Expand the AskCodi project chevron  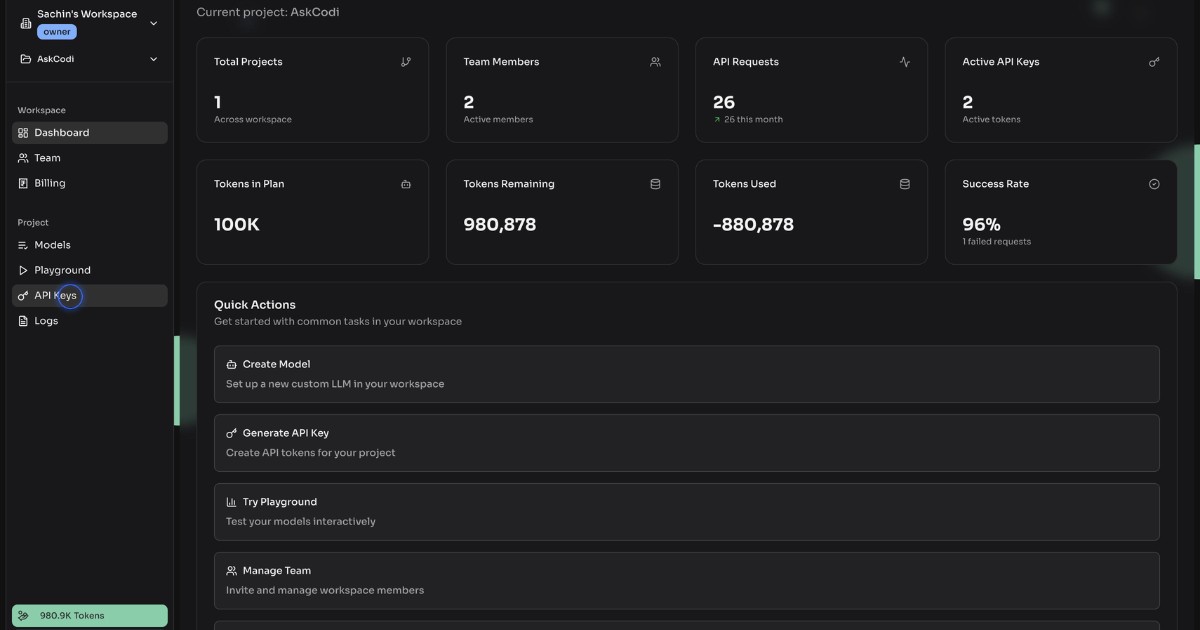pyautogui.click(x=153, y=59)
